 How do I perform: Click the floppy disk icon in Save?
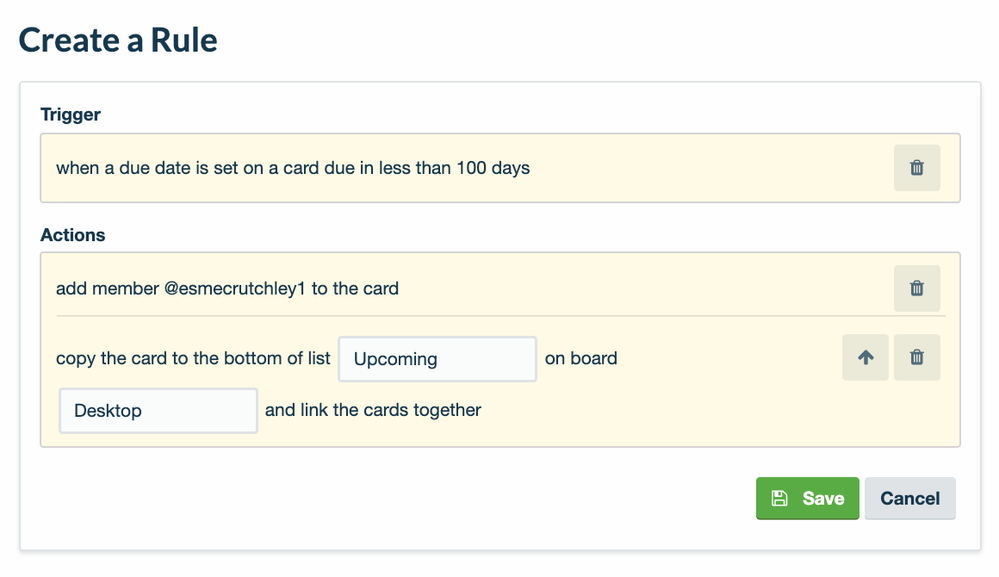coord(780,498)
